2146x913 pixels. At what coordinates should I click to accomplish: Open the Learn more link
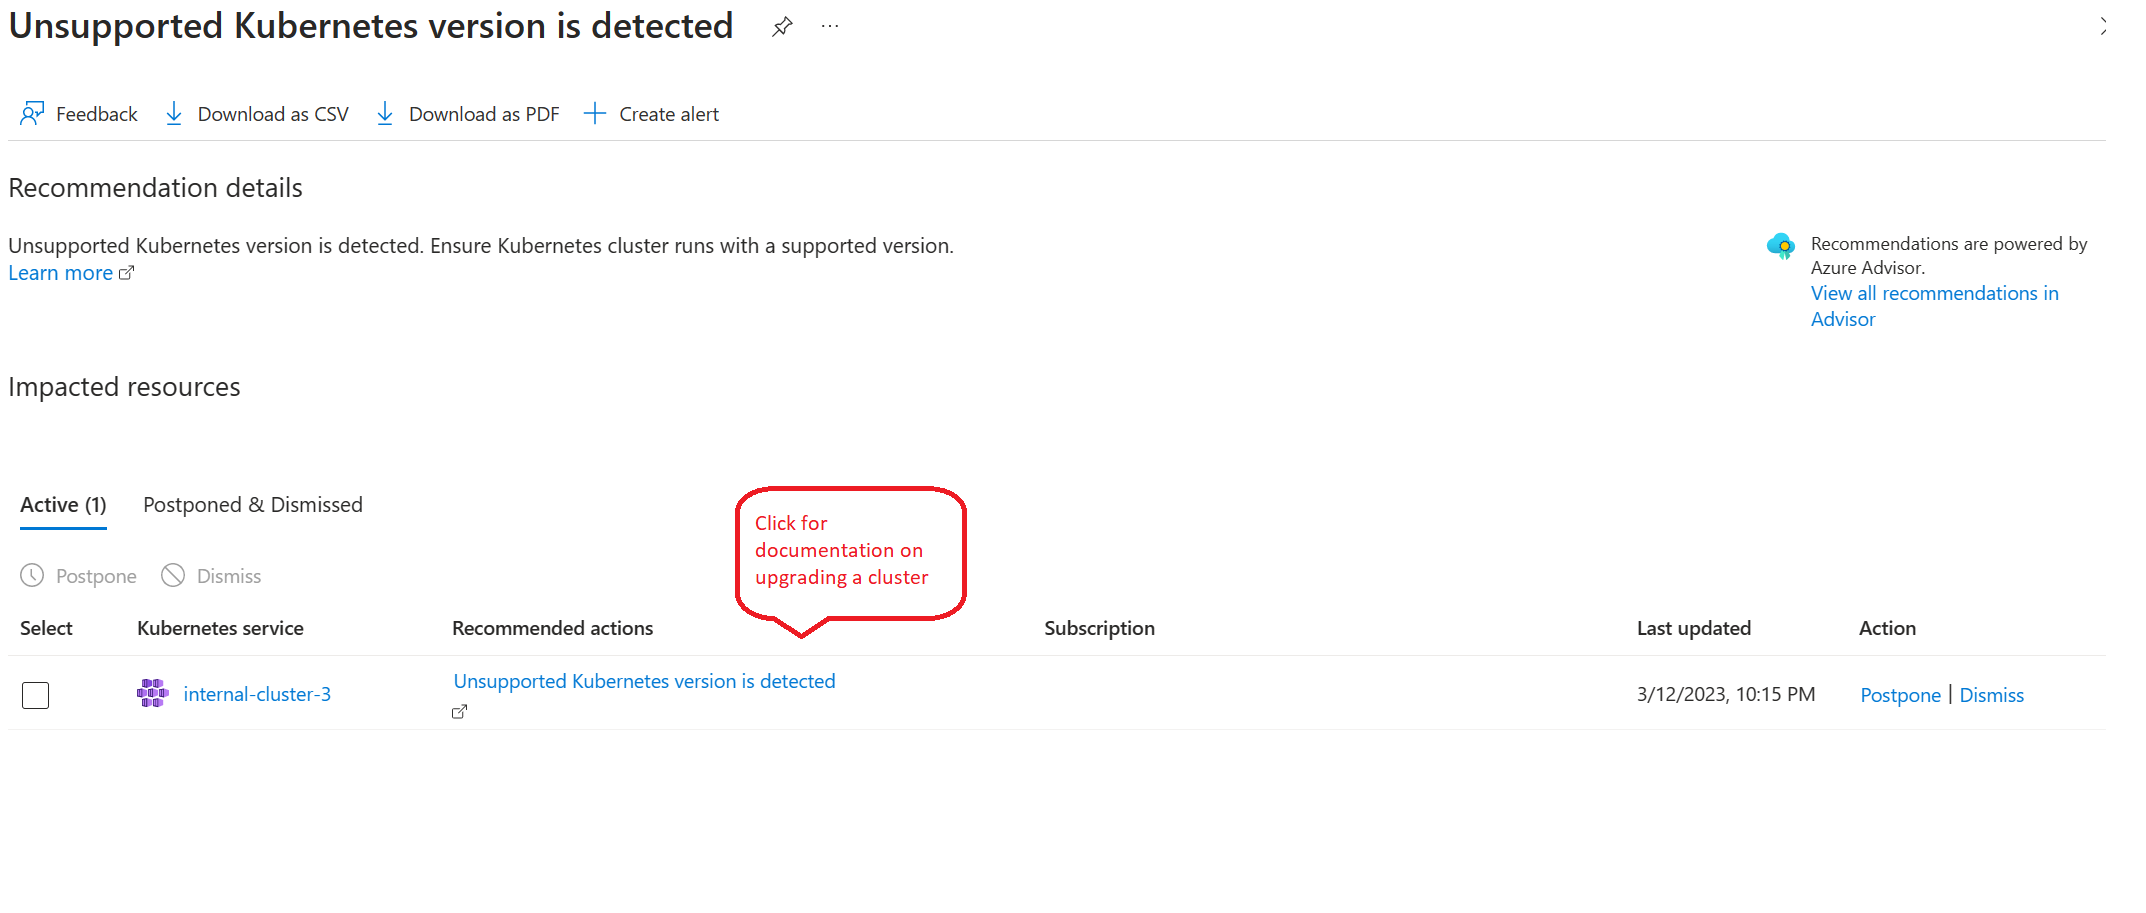(60, 273)
